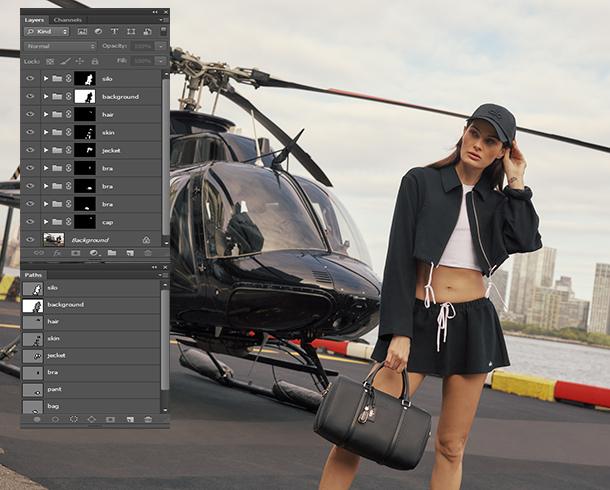Delete current path trash icon
Image resolution: width=610 pixels, height=490 pixels.
click(148, 419)
